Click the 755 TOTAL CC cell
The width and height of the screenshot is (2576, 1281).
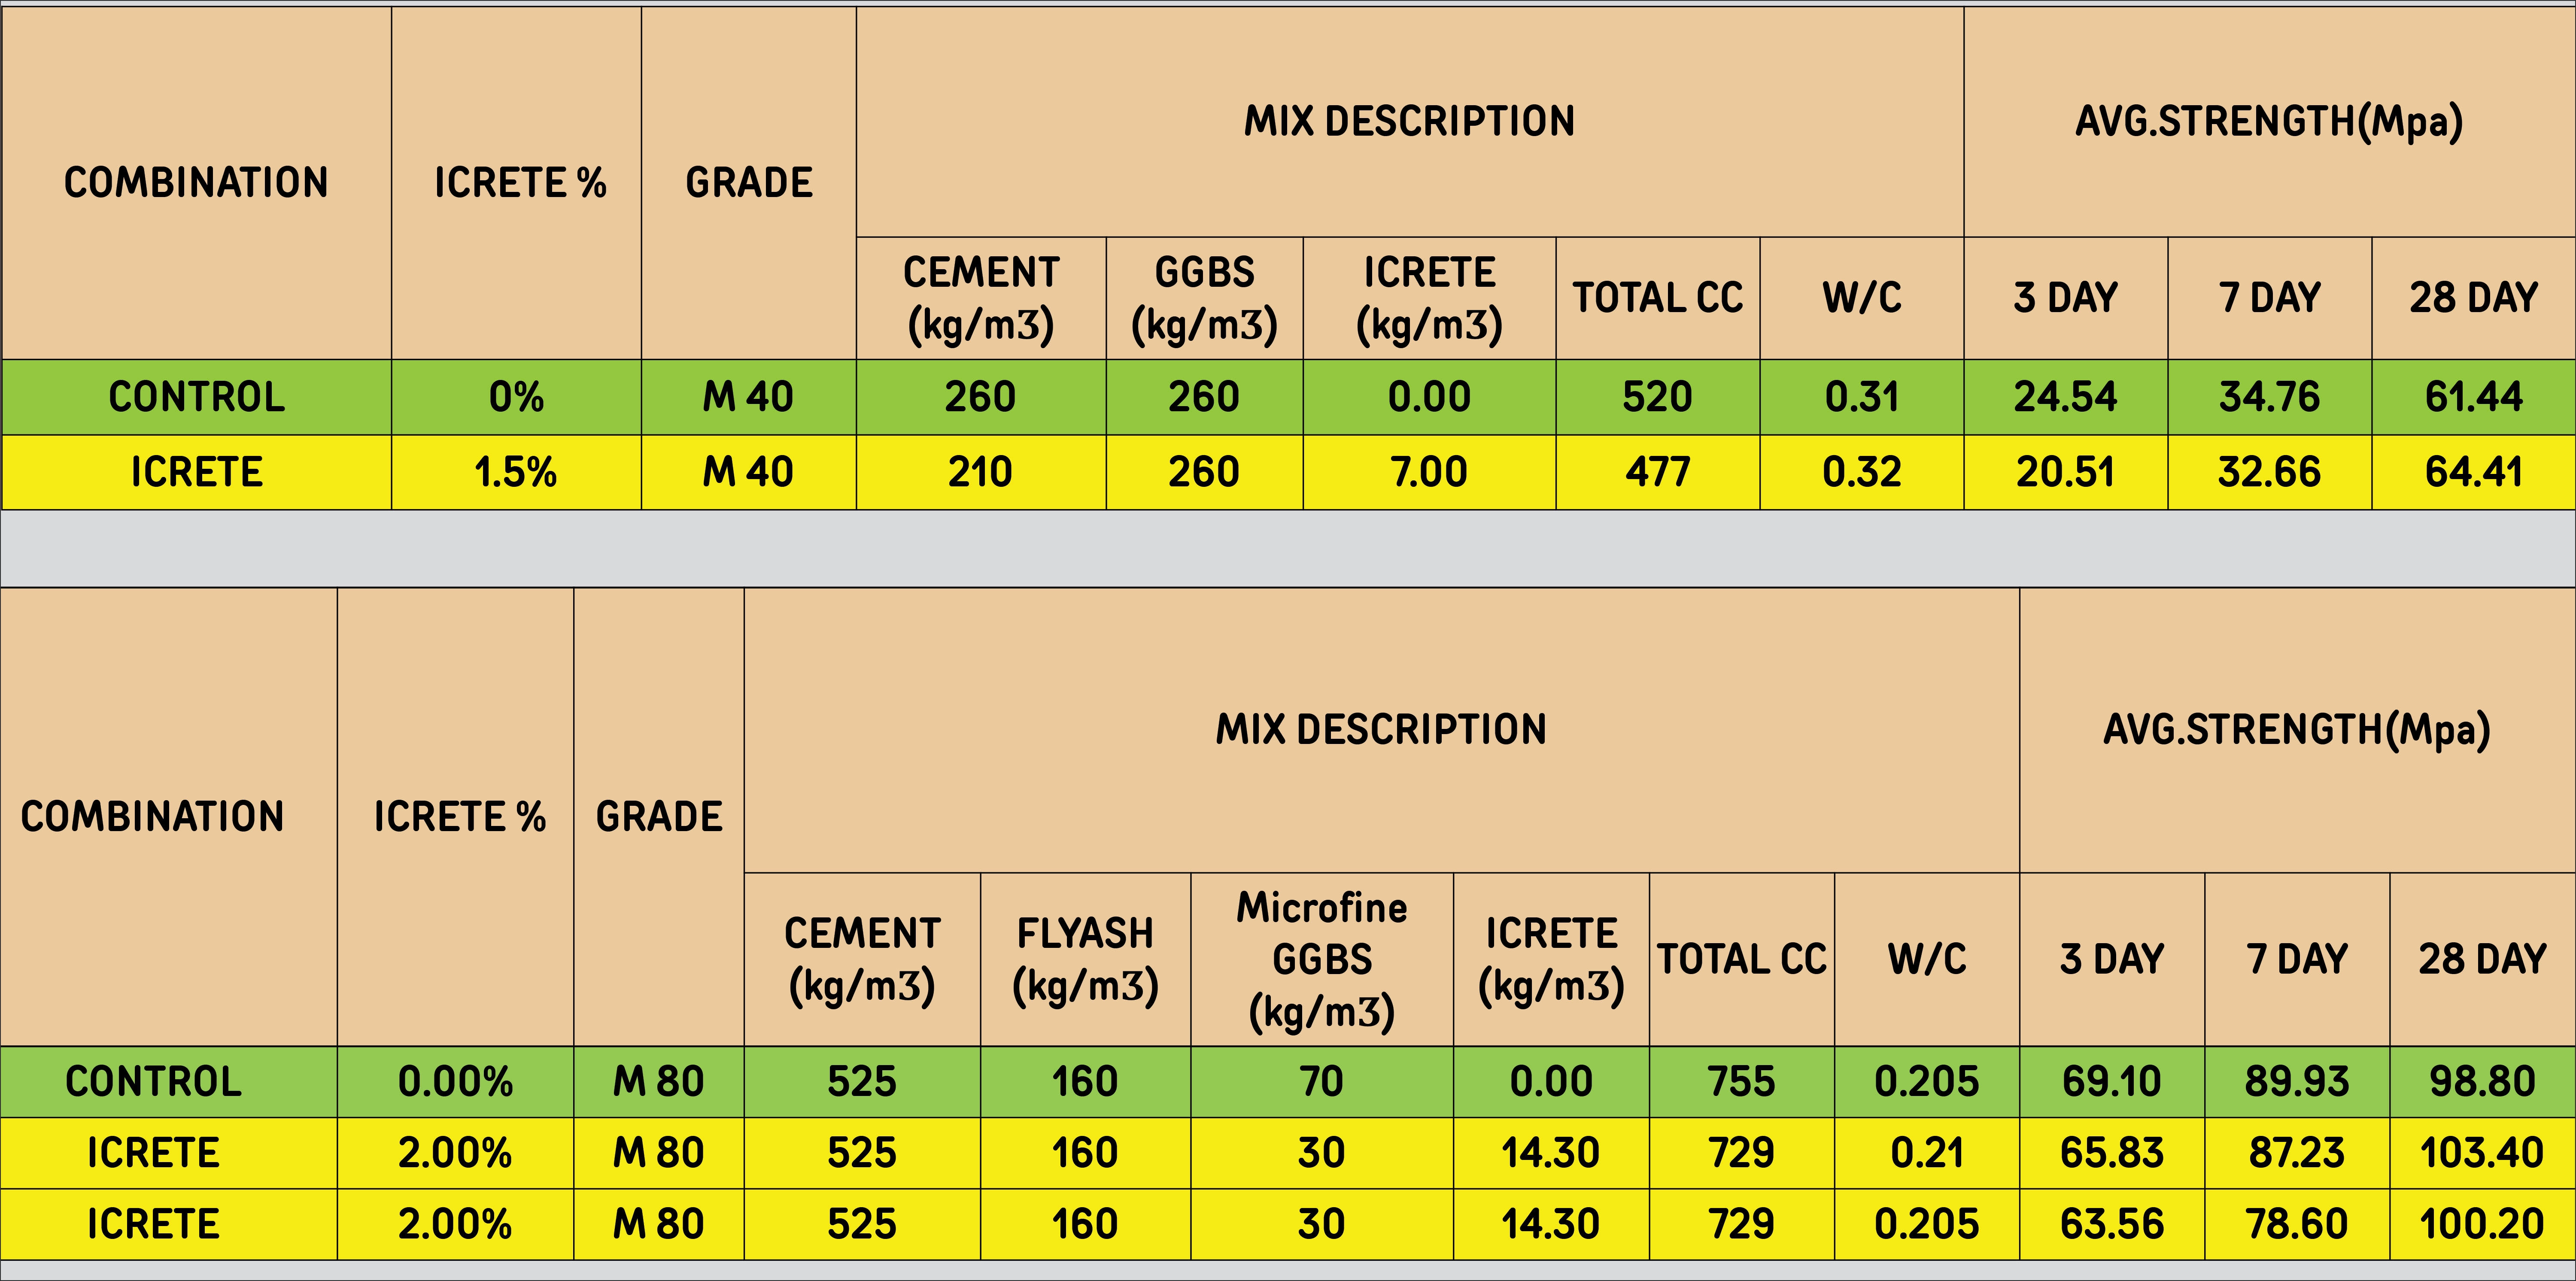pos(1741,1082)
